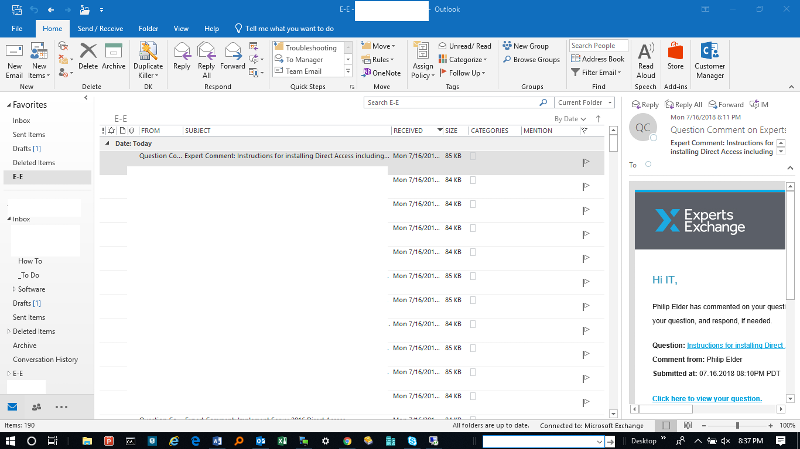The image size is (800, 449).
Task: Switch to Mail view in navigation bar
Action: tap(12, 407)
